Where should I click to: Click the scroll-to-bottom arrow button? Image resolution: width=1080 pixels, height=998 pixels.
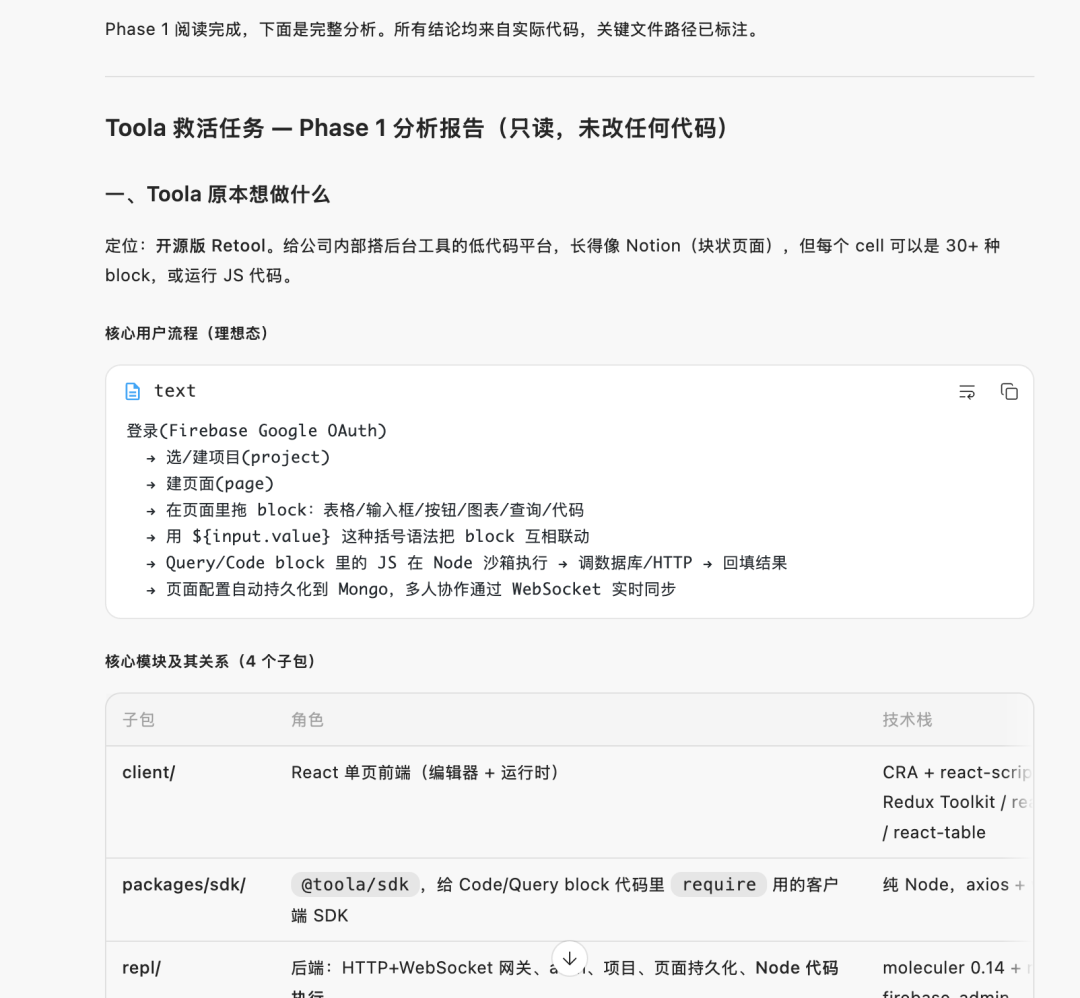pos(570,958)
